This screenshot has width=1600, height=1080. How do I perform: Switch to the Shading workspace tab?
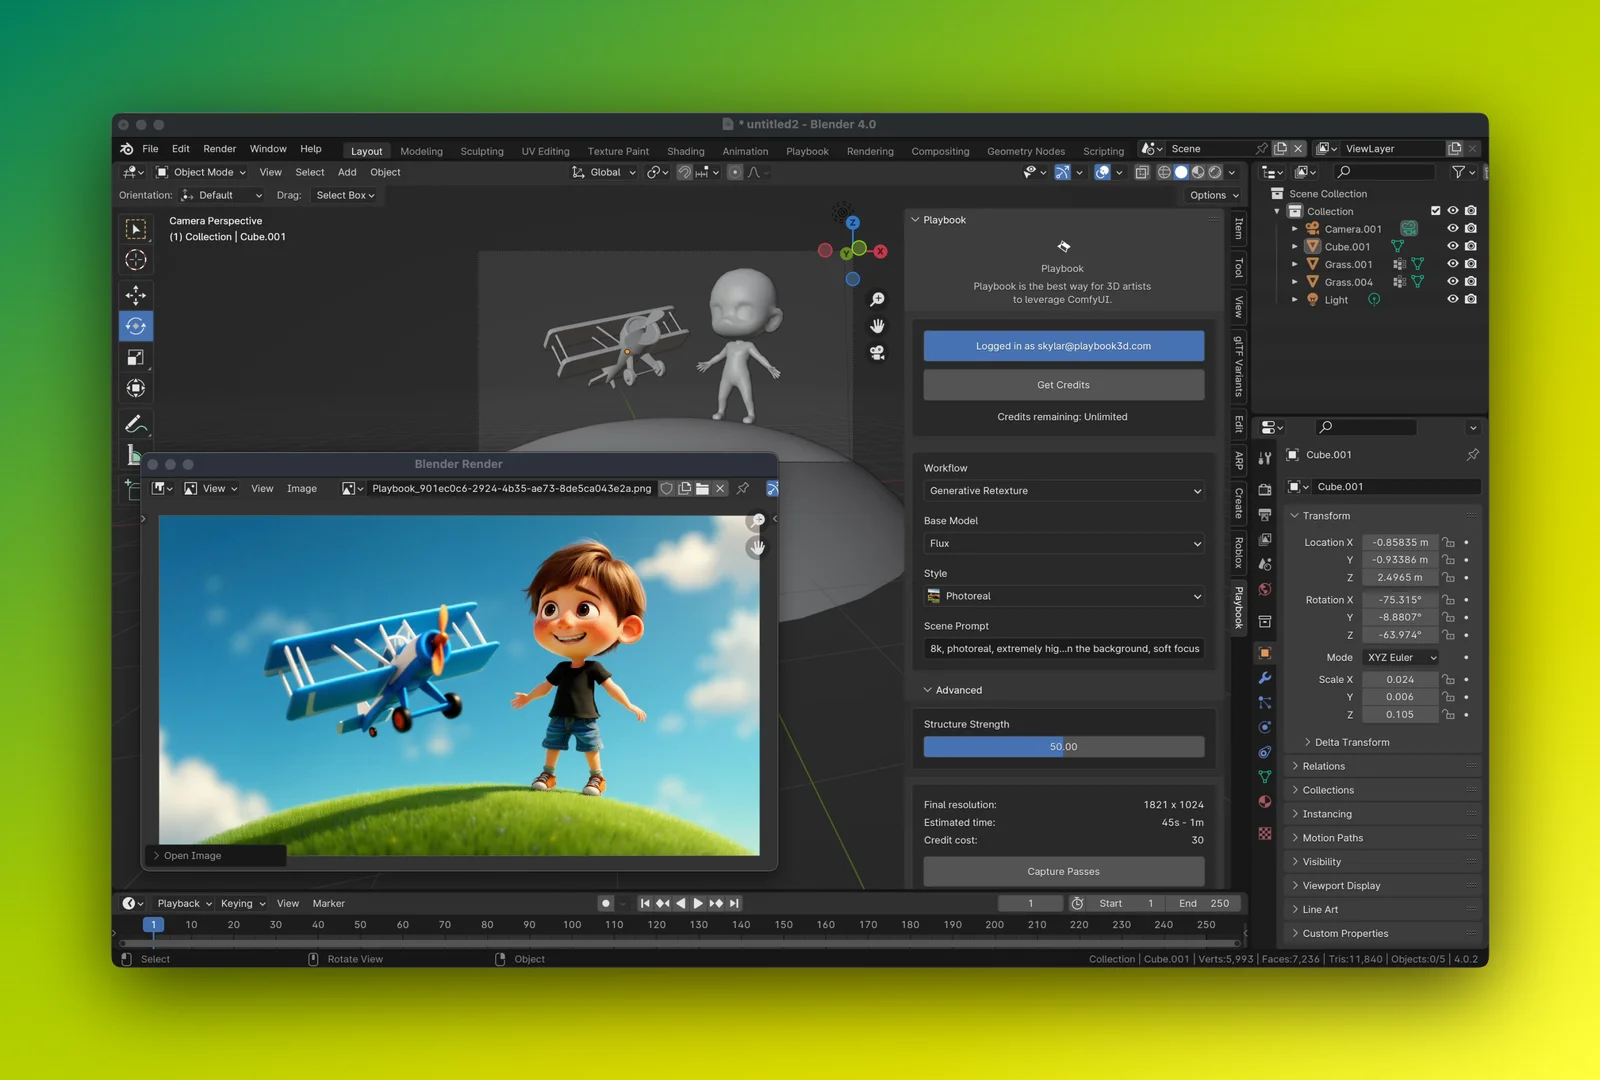click(x=685, y=151)
